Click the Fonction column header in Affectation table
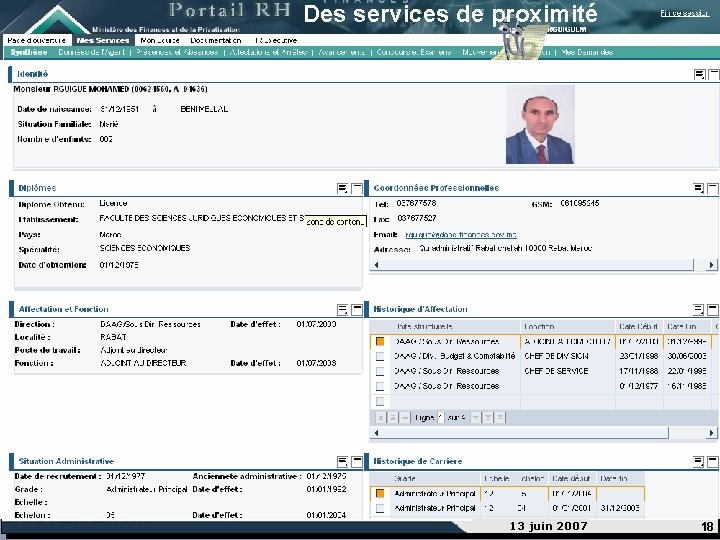 568,326
